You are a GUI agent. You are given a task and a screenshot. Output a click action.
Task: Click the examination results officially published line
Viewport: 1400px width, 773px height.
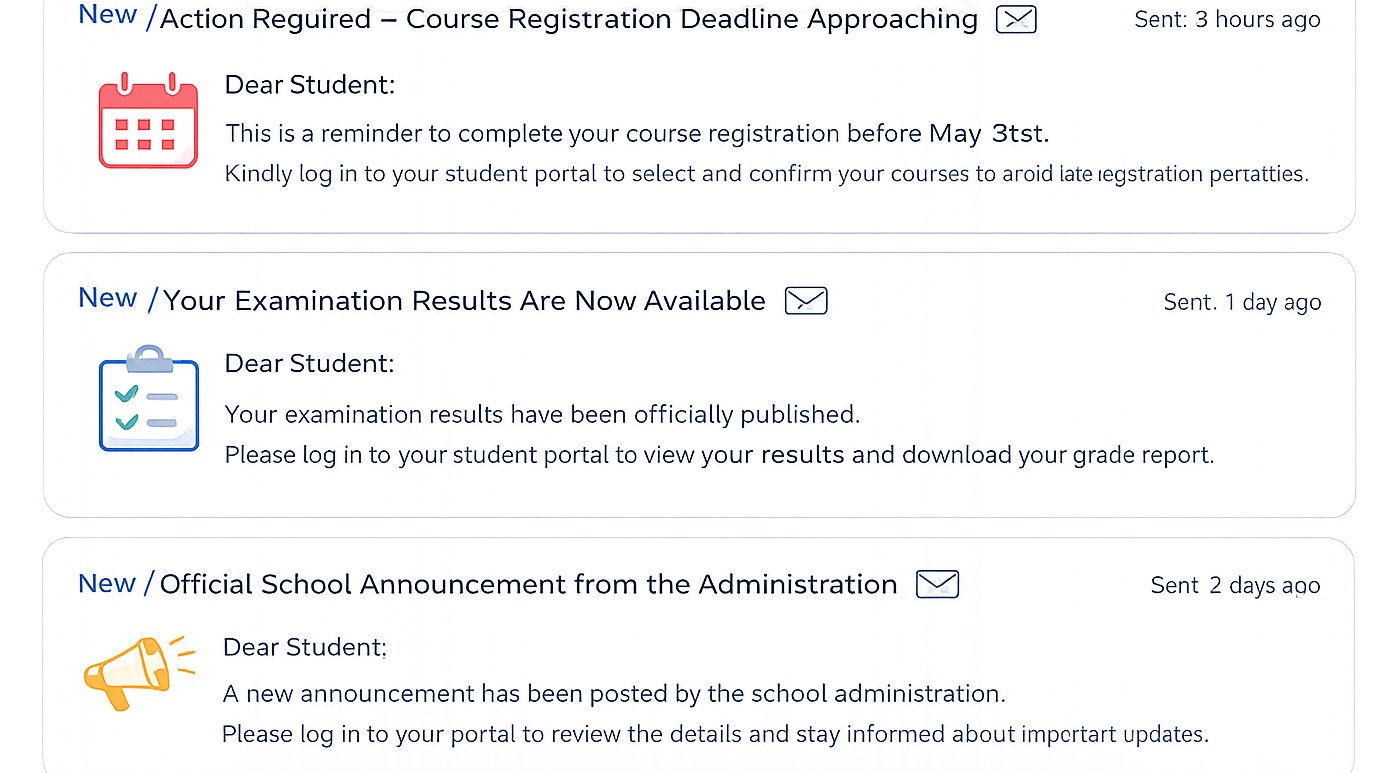tap(542, 414)
